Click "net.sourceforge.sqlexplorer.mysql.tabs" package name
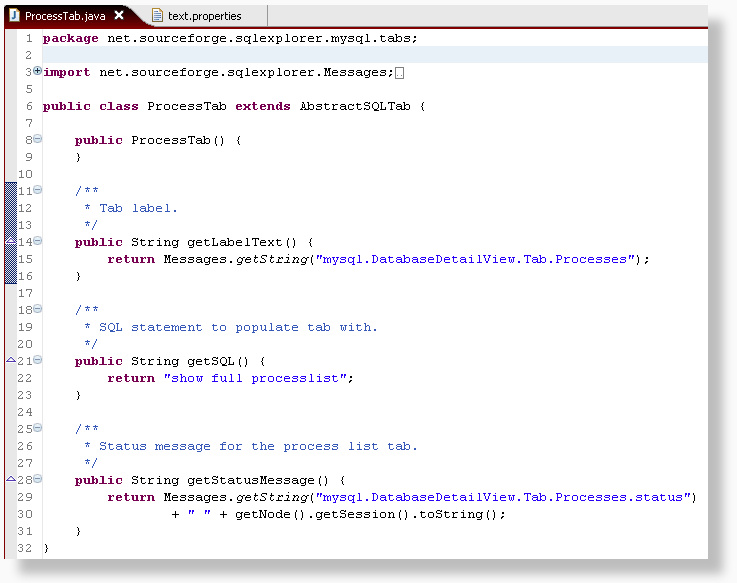The image size is (737, 583). click(259, 38)
